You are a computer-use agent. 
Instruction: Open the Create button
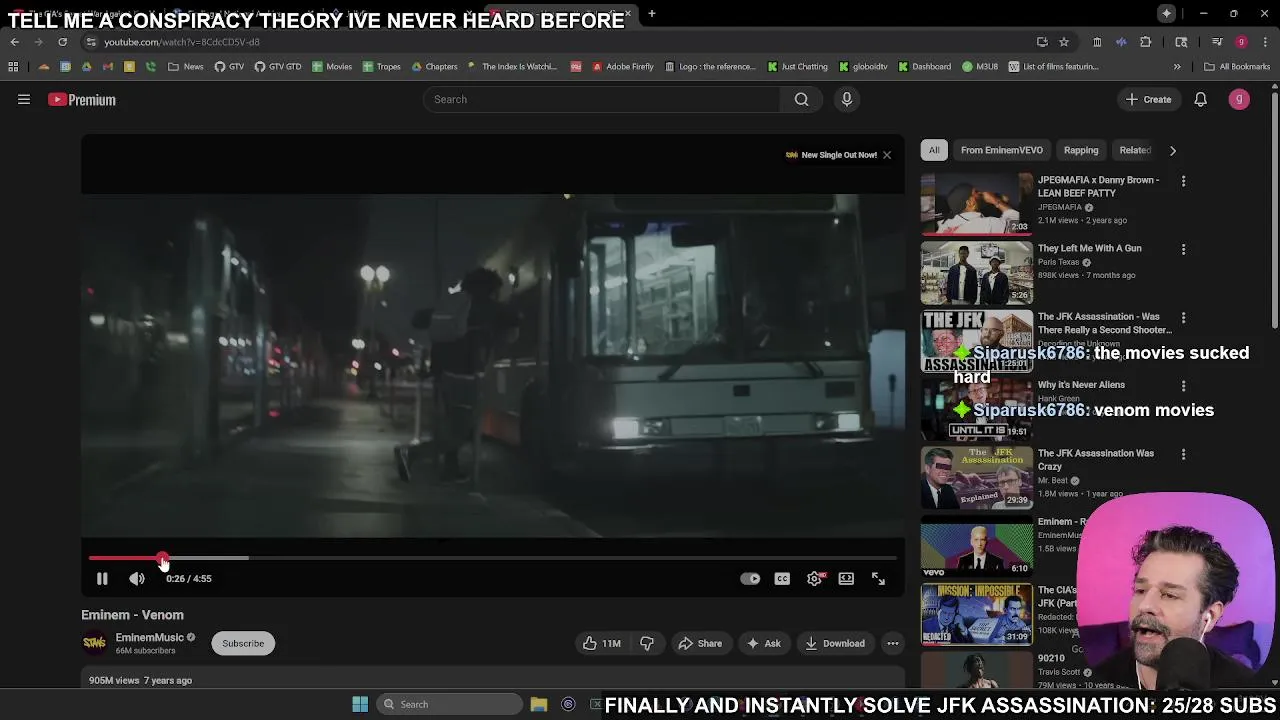tap(1149, 99)
